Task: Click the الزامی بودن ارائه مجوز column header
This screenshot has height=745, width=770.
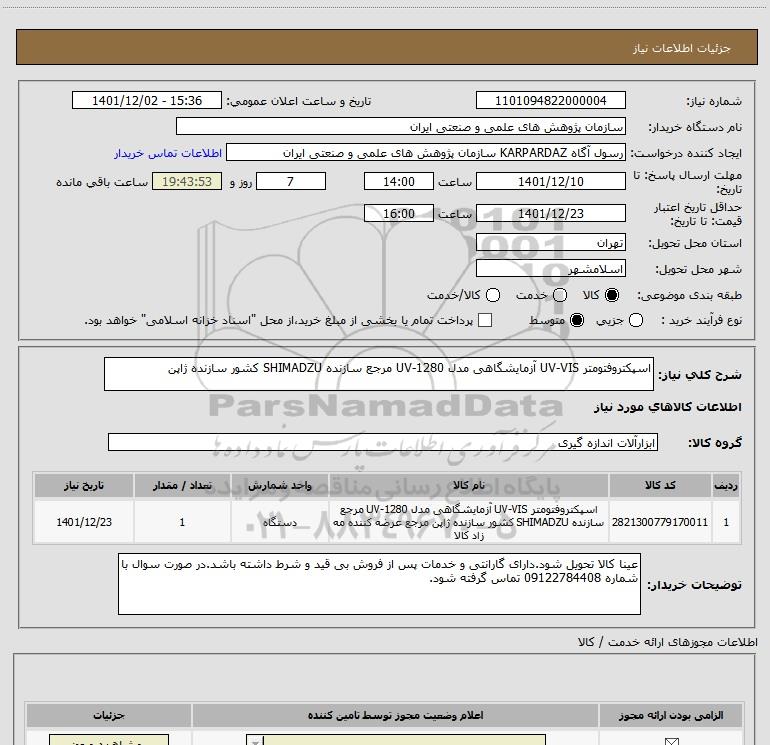Action: (671, 716)
